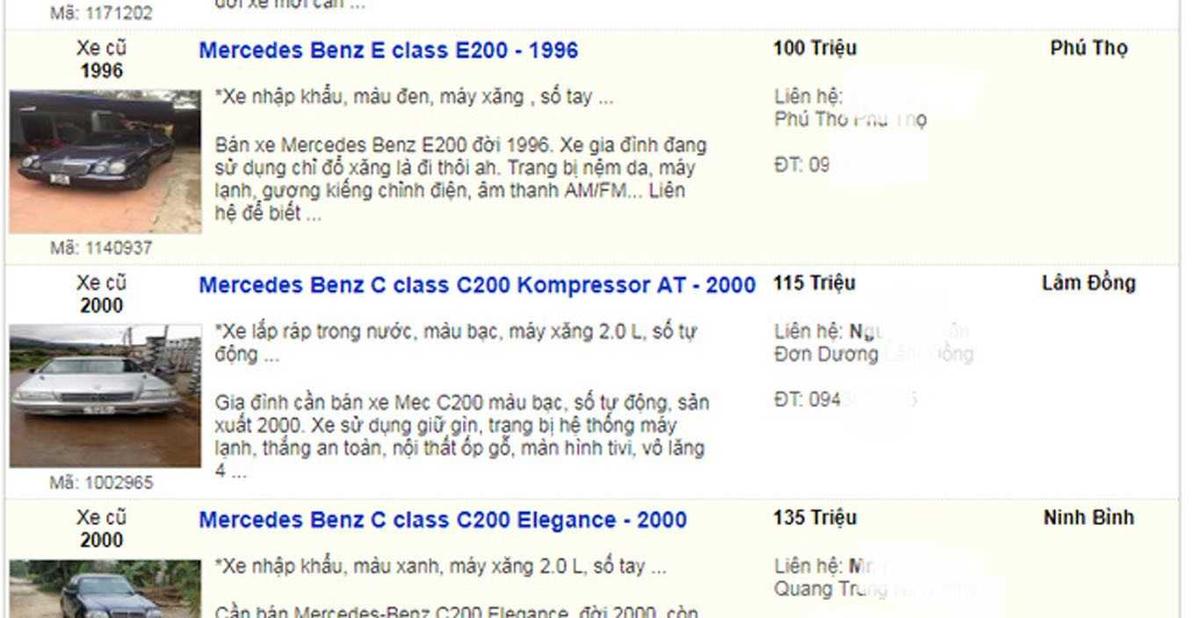Viewport: 1200px width, 618px height.
Task: Click listing code Mã: 1140937
Action: coord(101,248)
